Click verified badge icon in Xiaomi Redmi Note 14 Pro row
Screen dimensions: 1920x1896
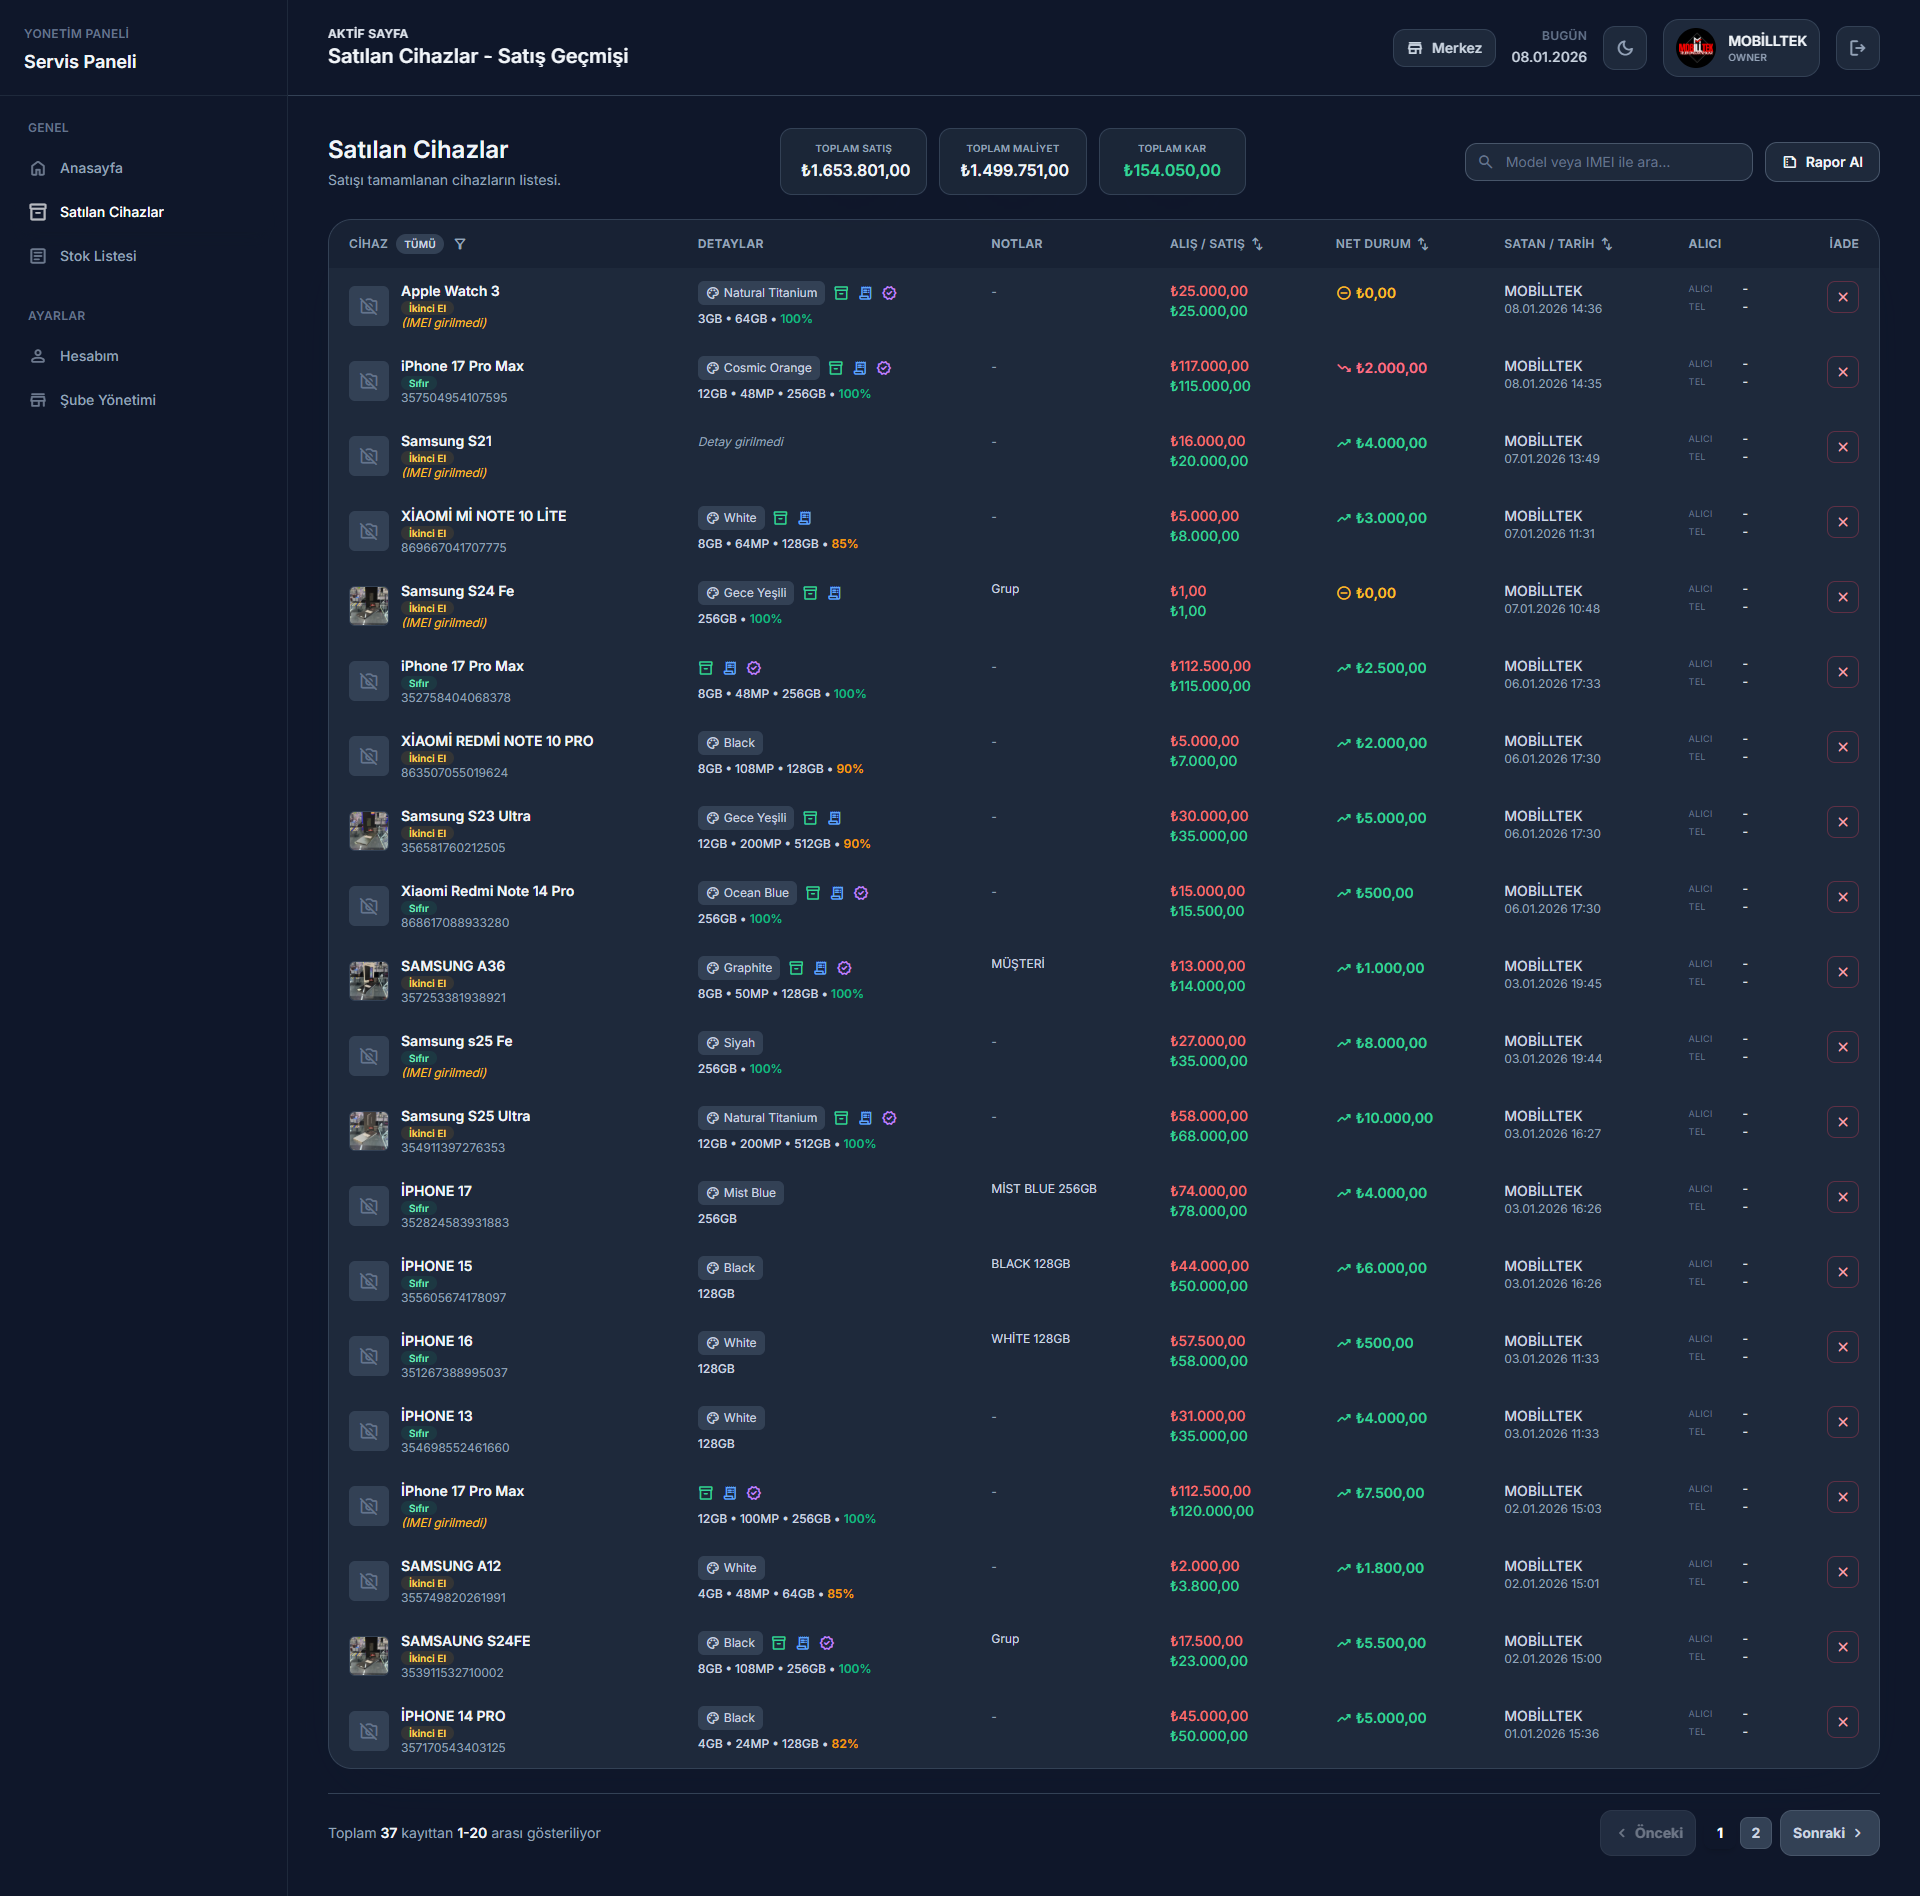pos(861,893)
